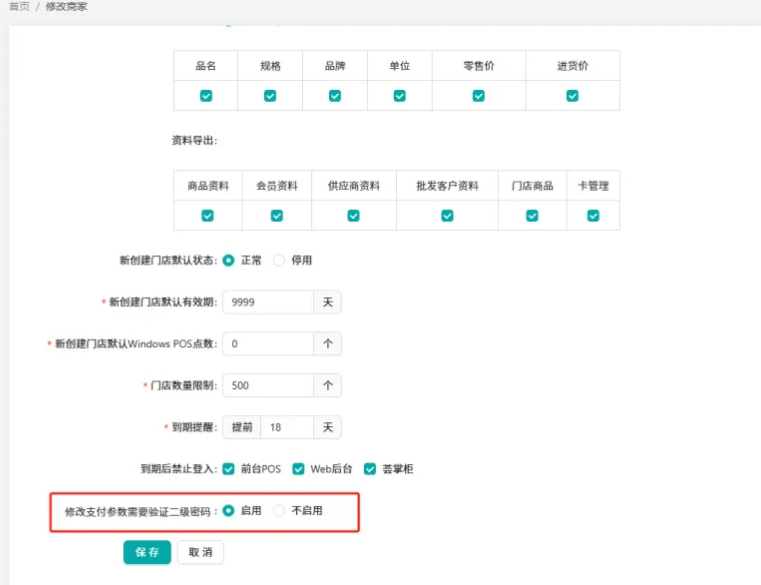The width and height of the screenshot is (761, 585).
Task: Toggle the 商品资料 export checkbox
Action: (x=208, y=215)
